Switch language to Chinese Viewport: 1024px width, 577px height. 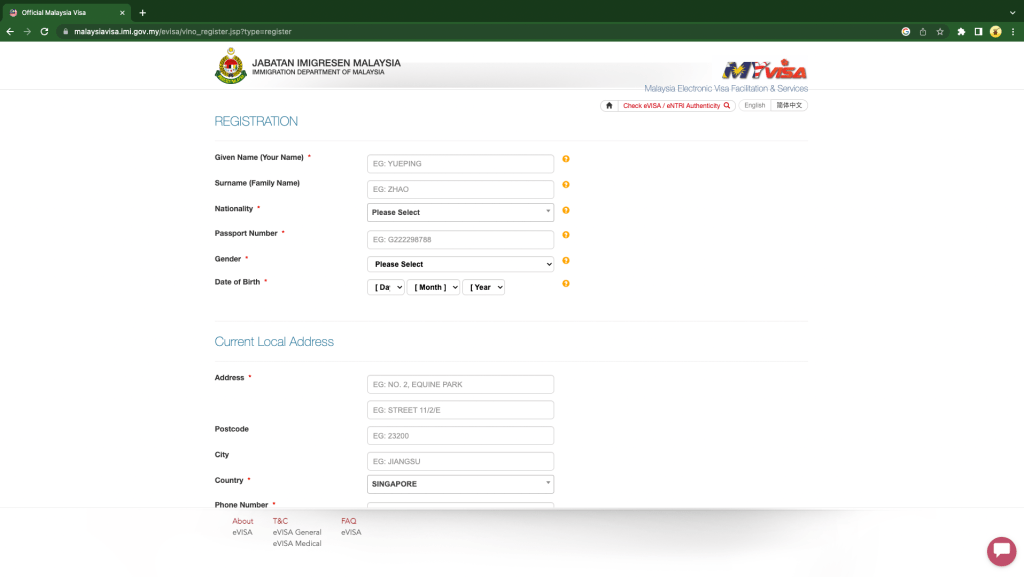coord(789,106)
